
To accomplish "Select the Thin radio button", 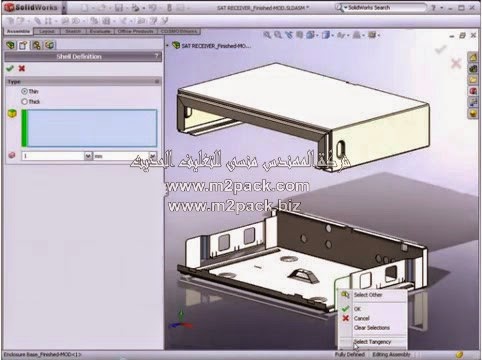I will tap(24, 91).
